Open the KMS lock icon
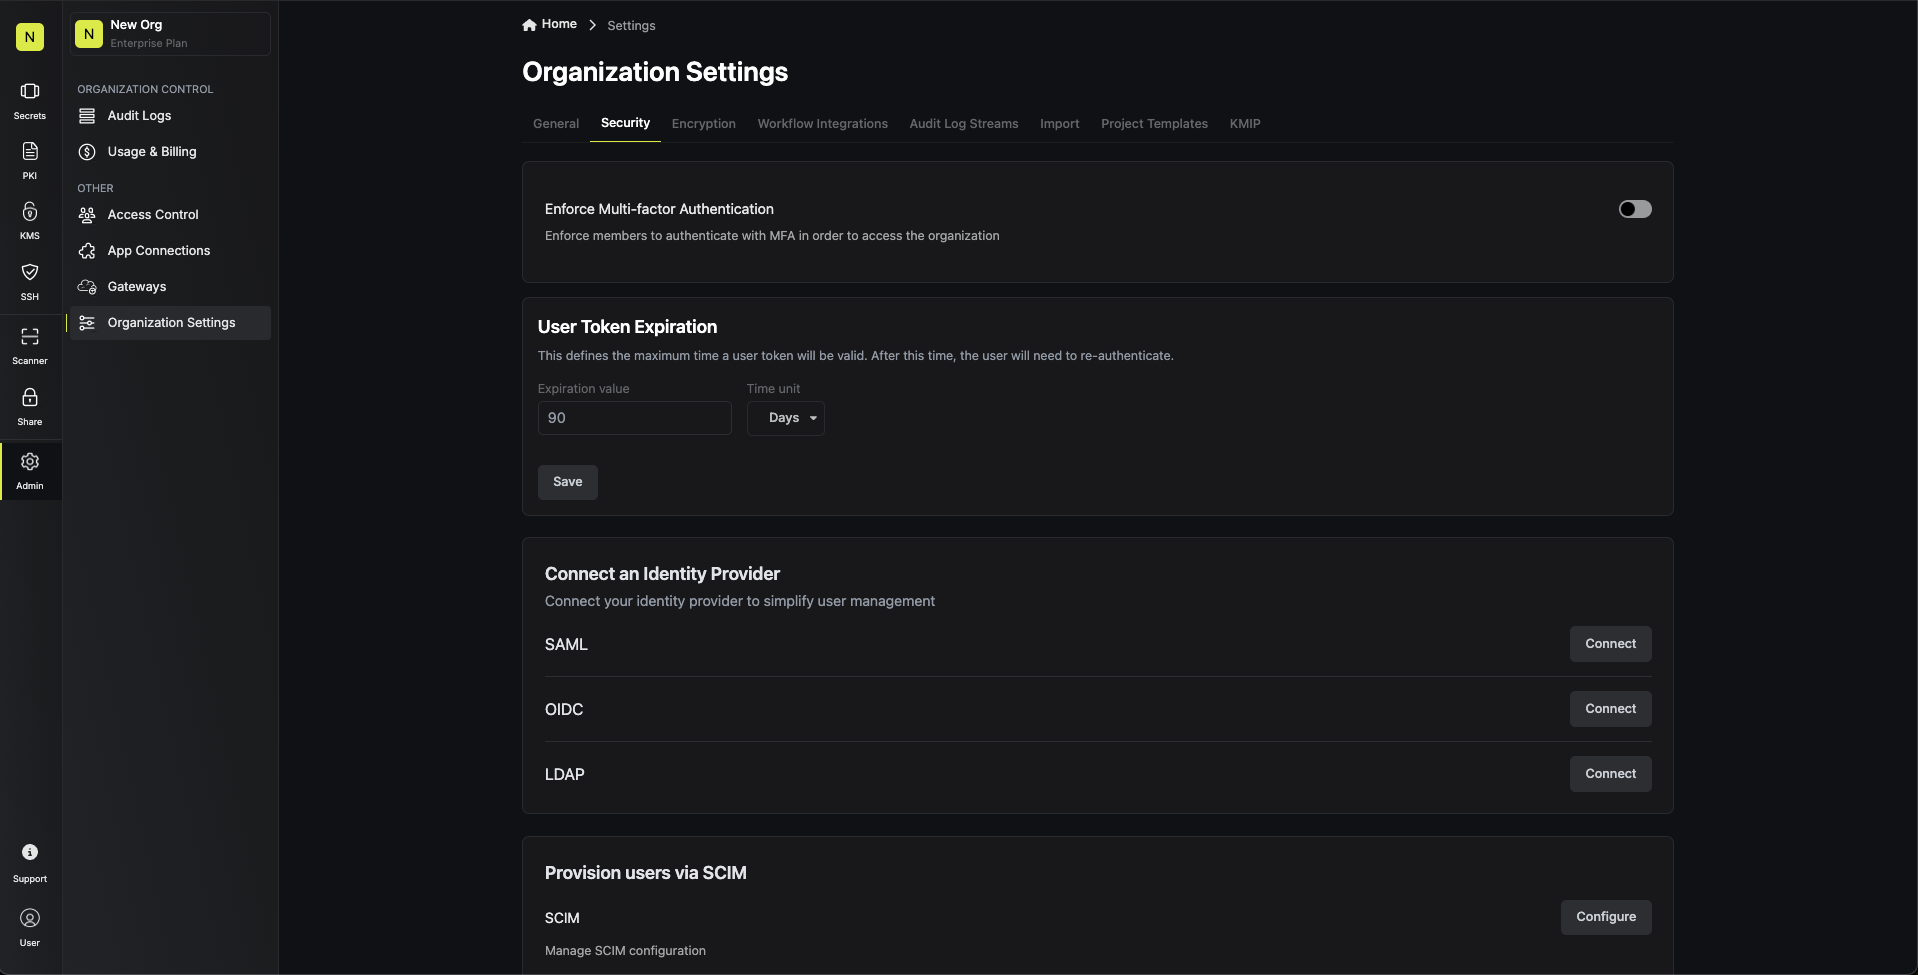Image resolution: width=1918 pixels, height=975 pixels. 30,211
